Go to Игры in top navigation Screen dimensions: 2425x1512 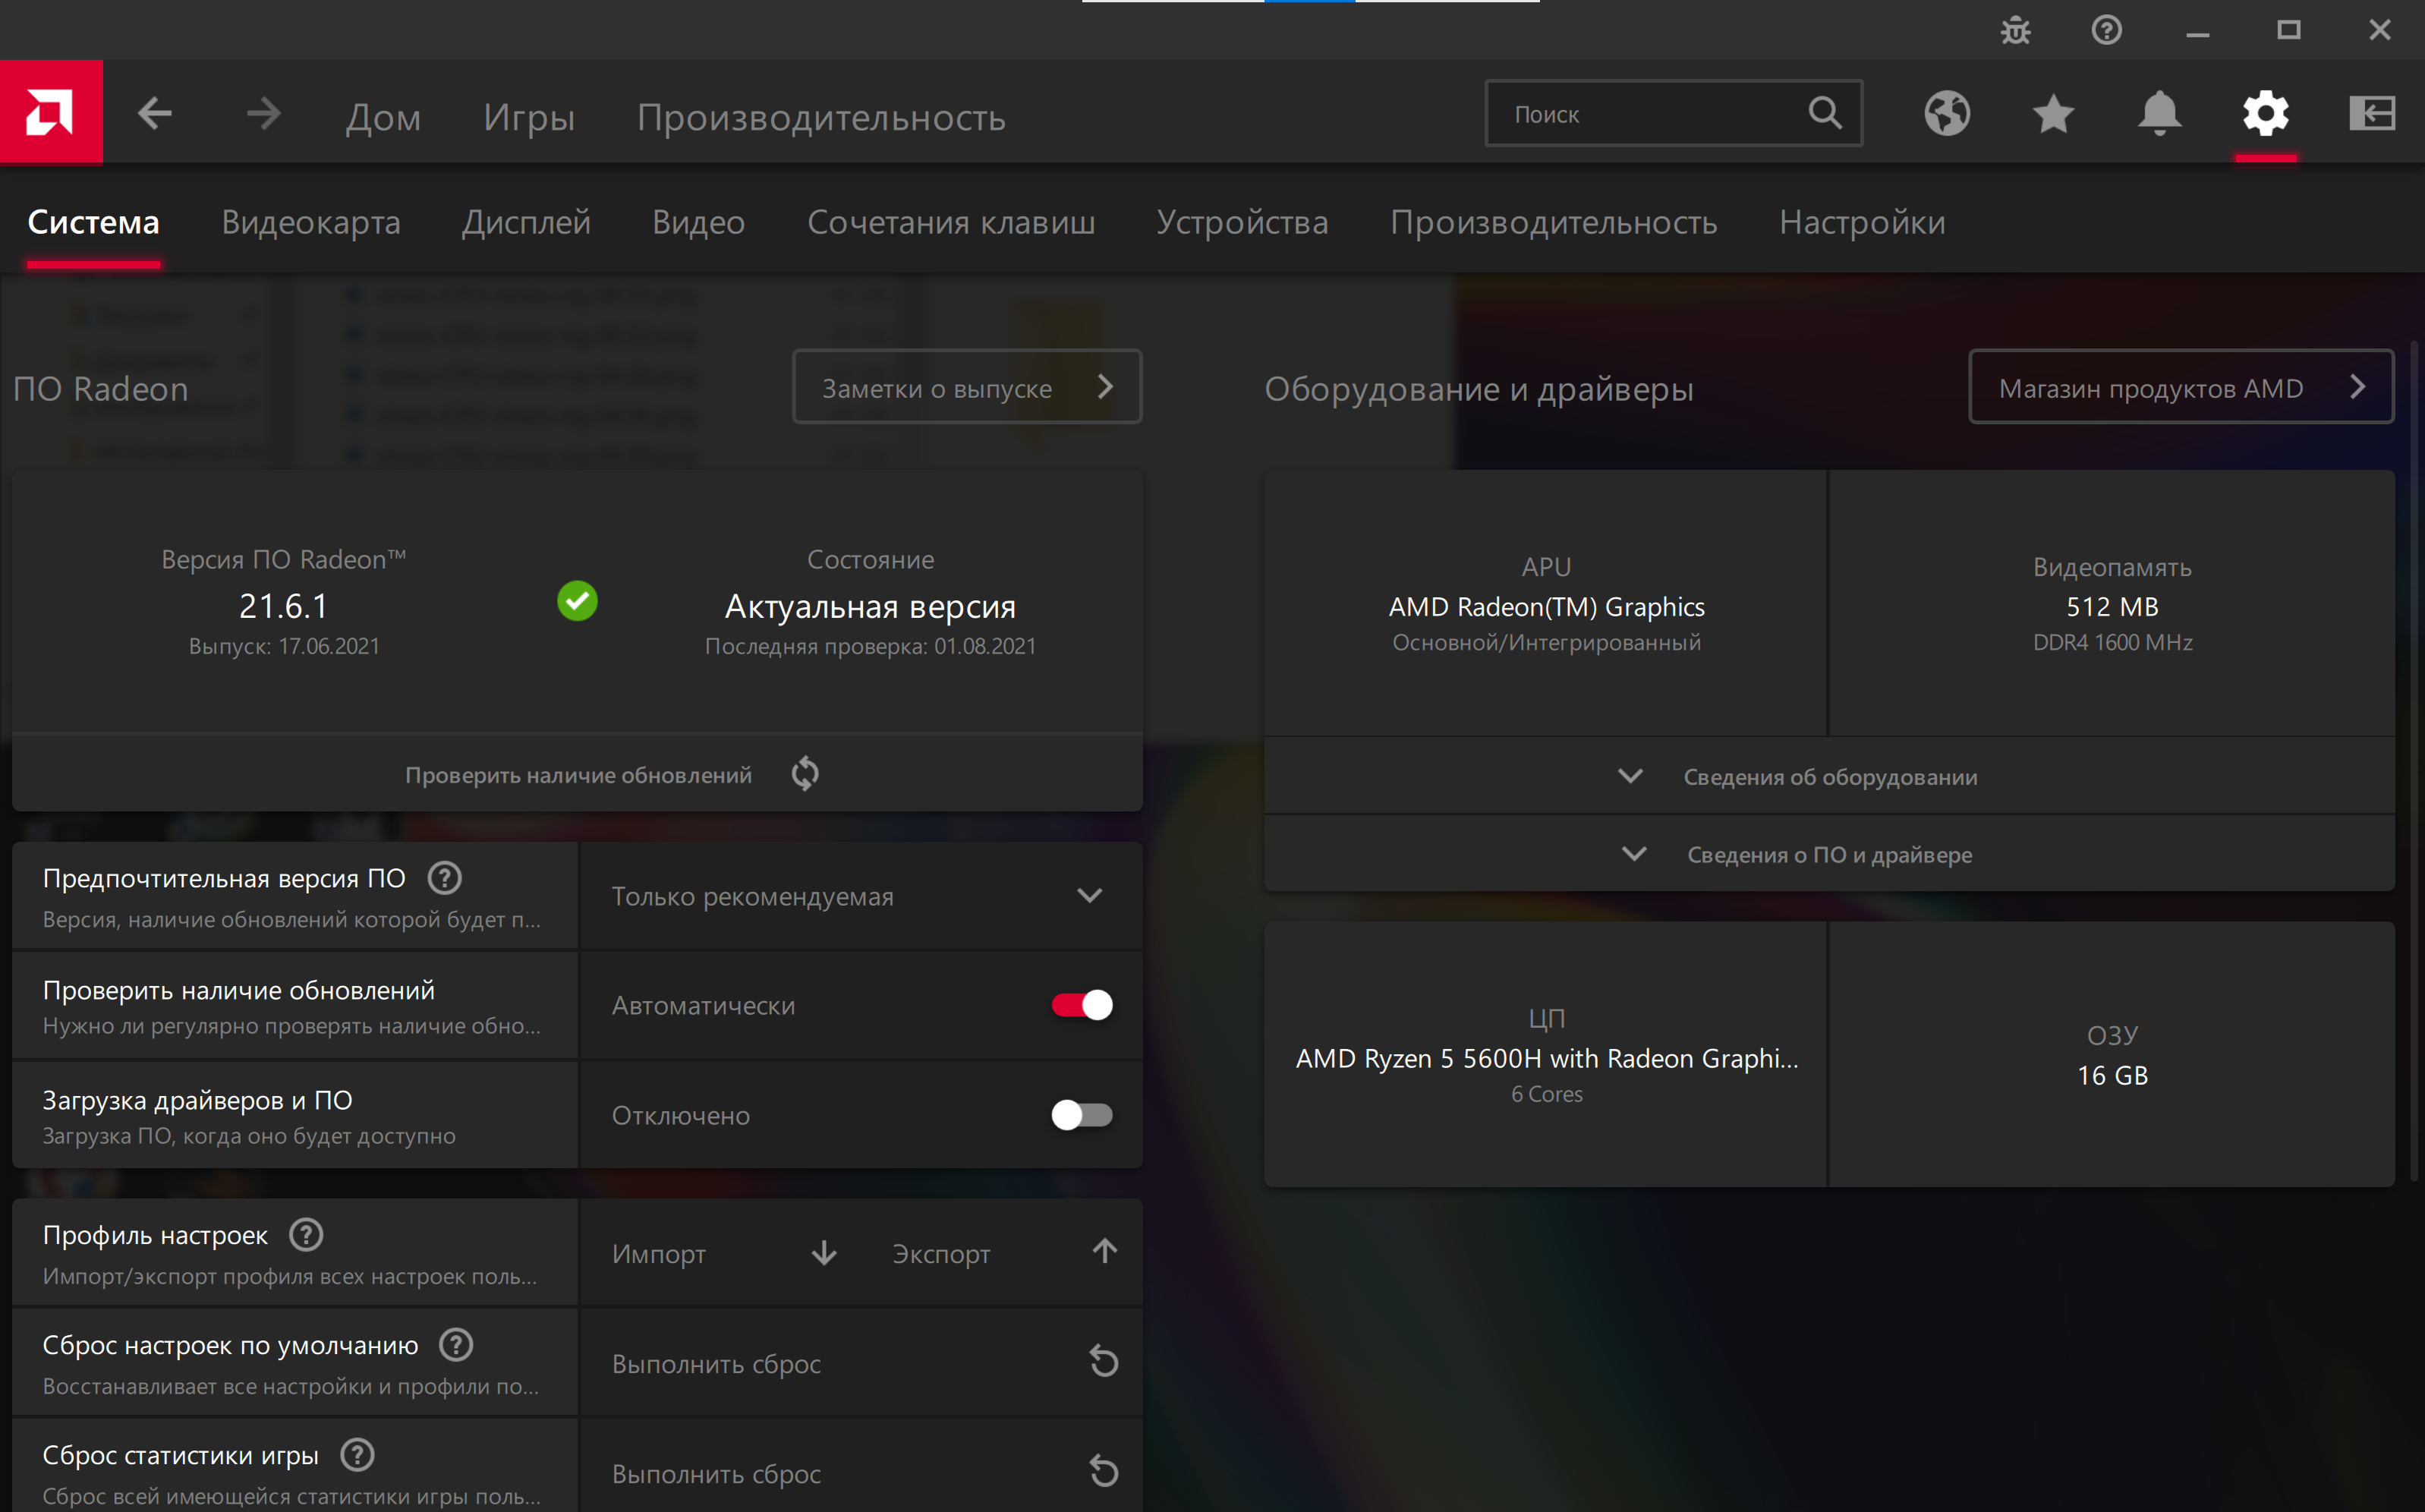(x=529, y=117)
